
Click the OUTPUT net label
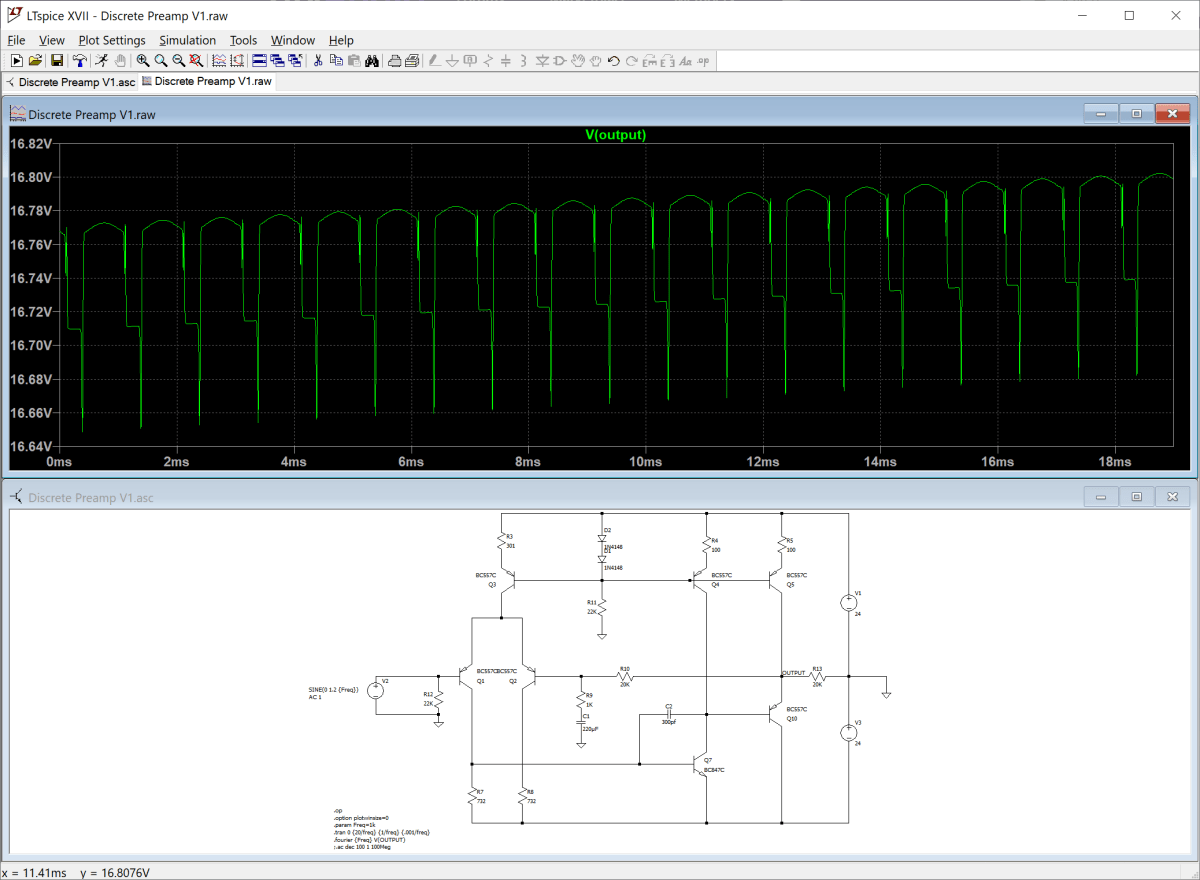point(794,673)
